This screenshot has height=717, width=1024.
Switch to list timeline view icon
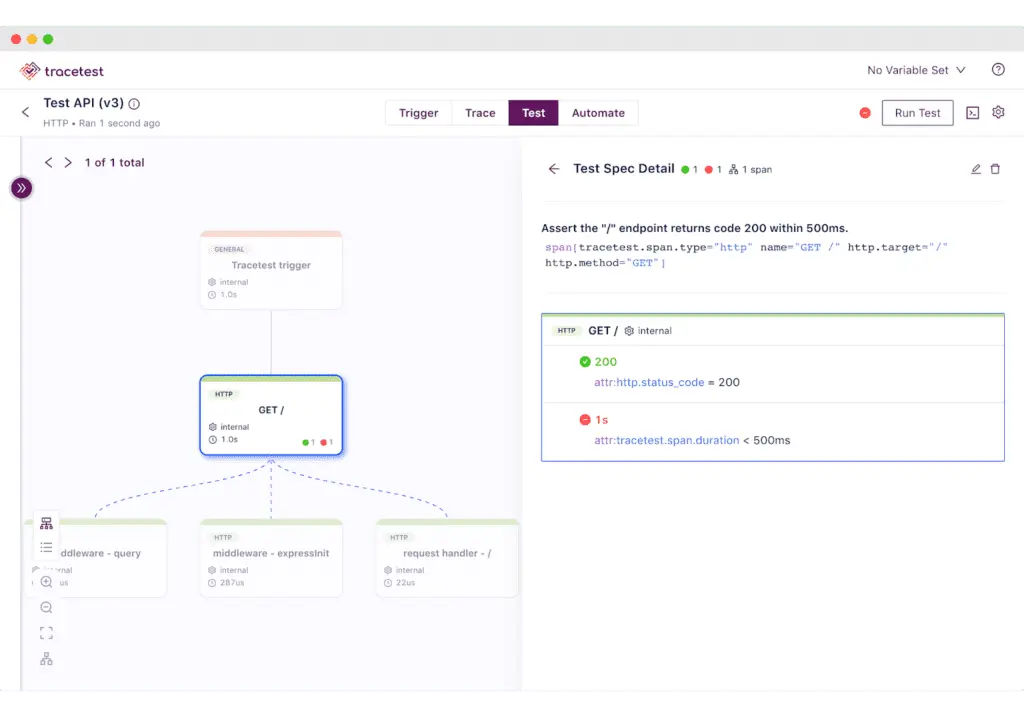(46, 547)
